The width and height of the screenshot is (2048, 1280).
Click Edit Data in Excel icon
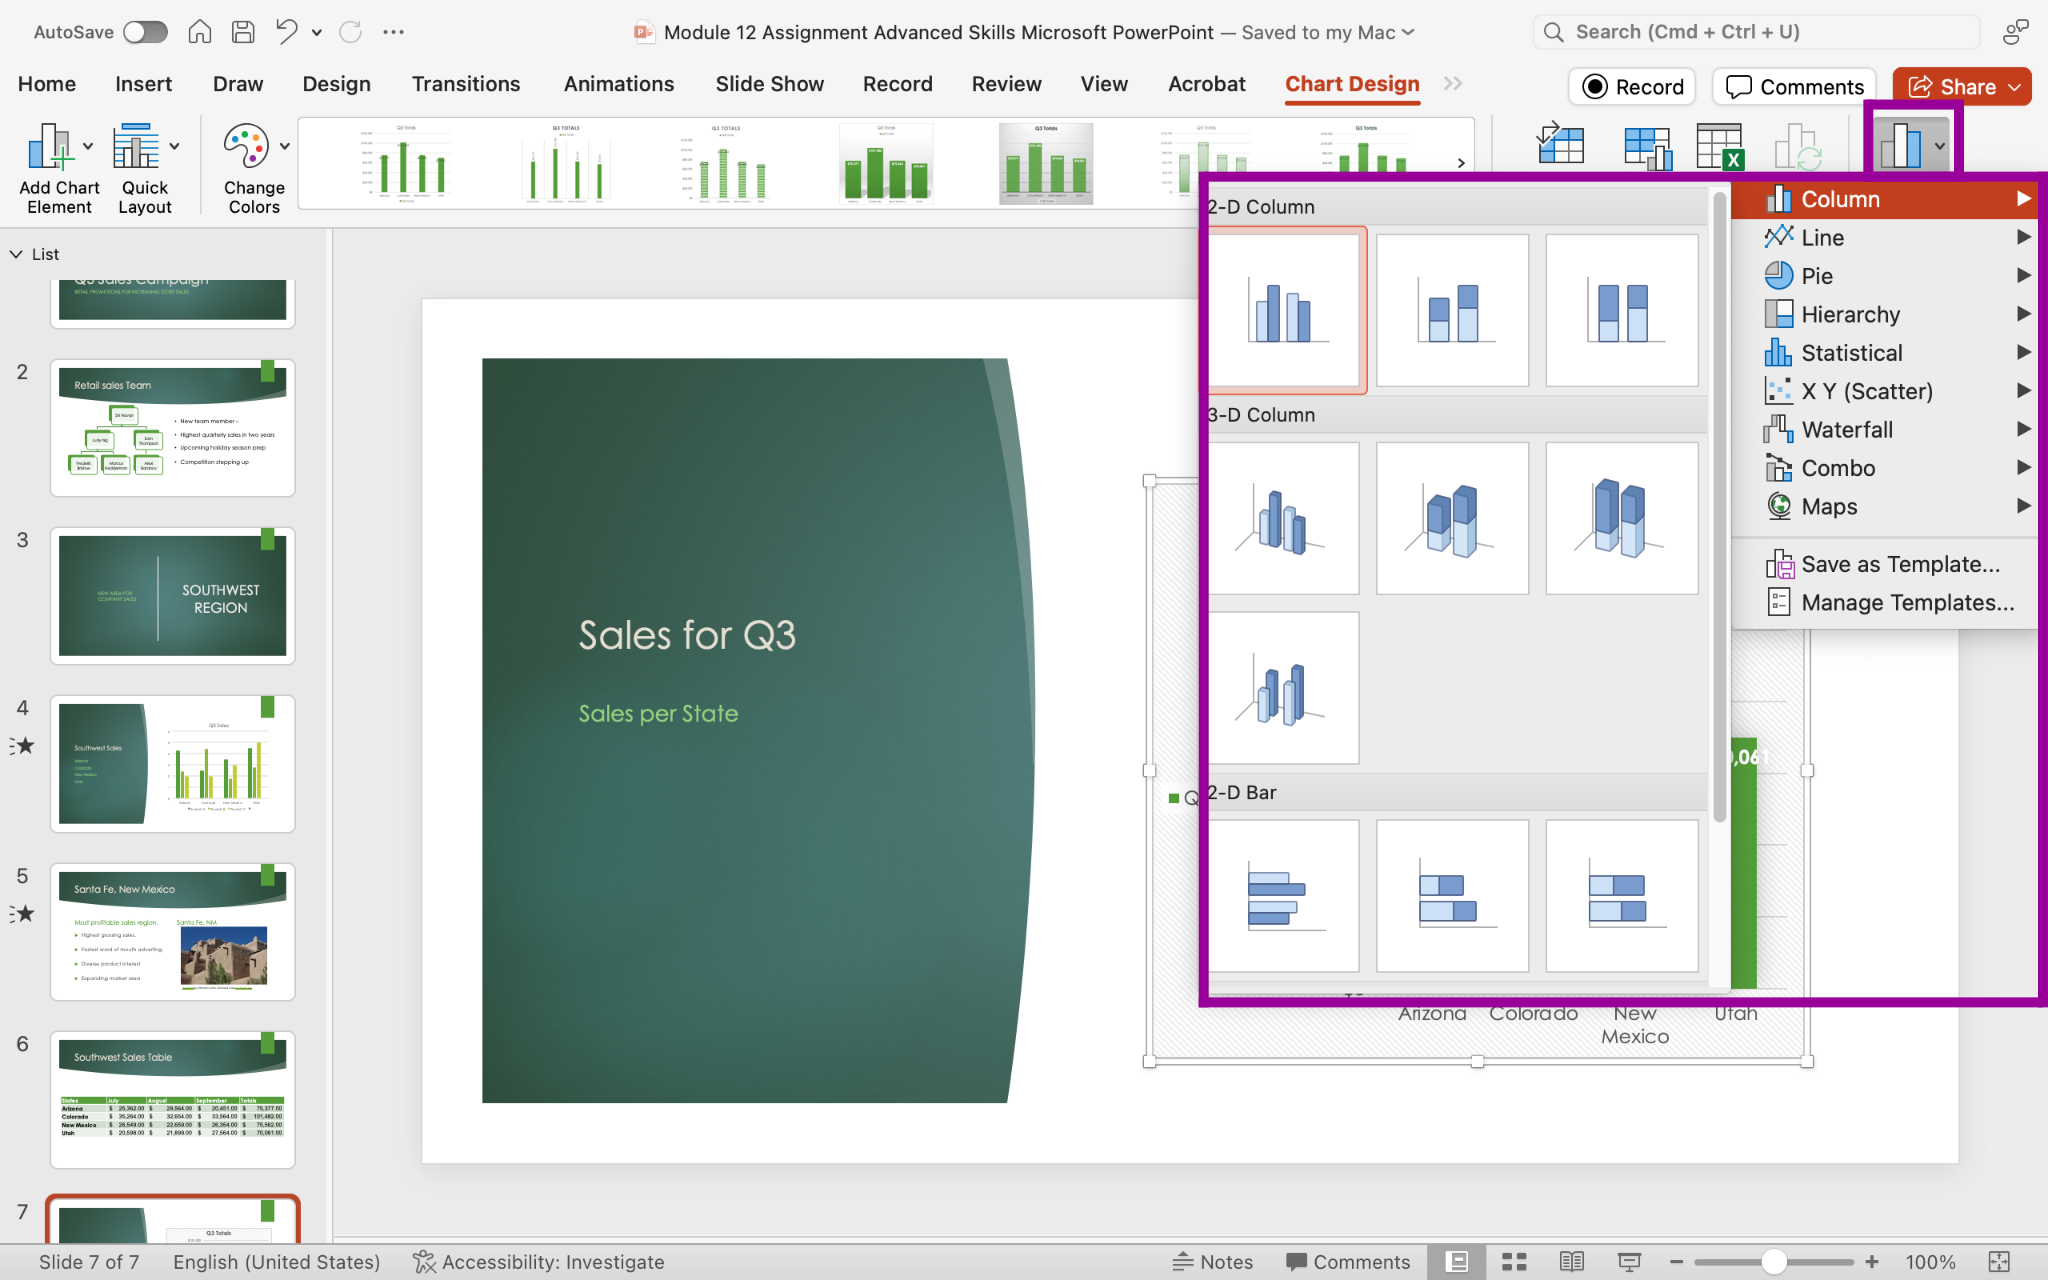click(1720, 147)
